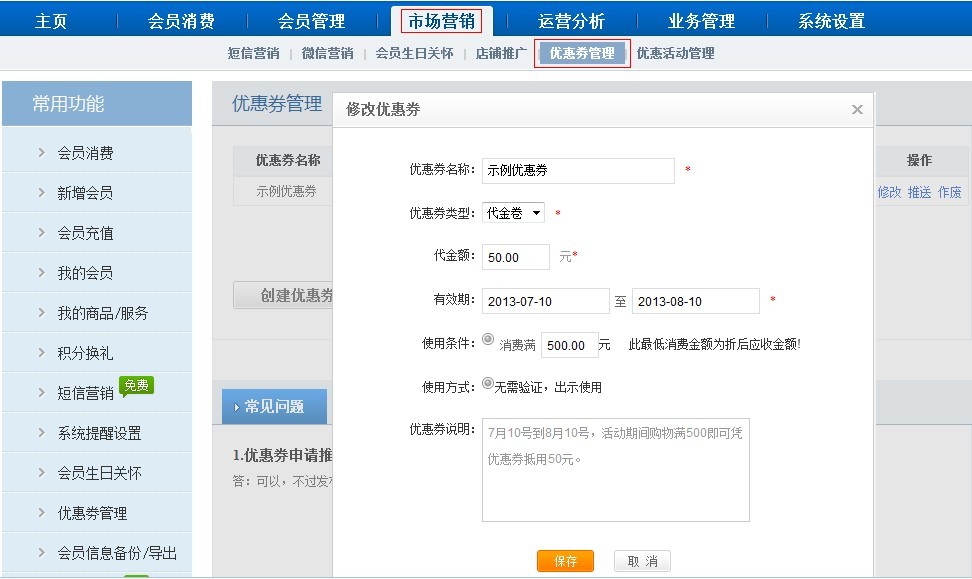Switch to the 会员管理 tab

pyautogui.click(x=311, y=21)
